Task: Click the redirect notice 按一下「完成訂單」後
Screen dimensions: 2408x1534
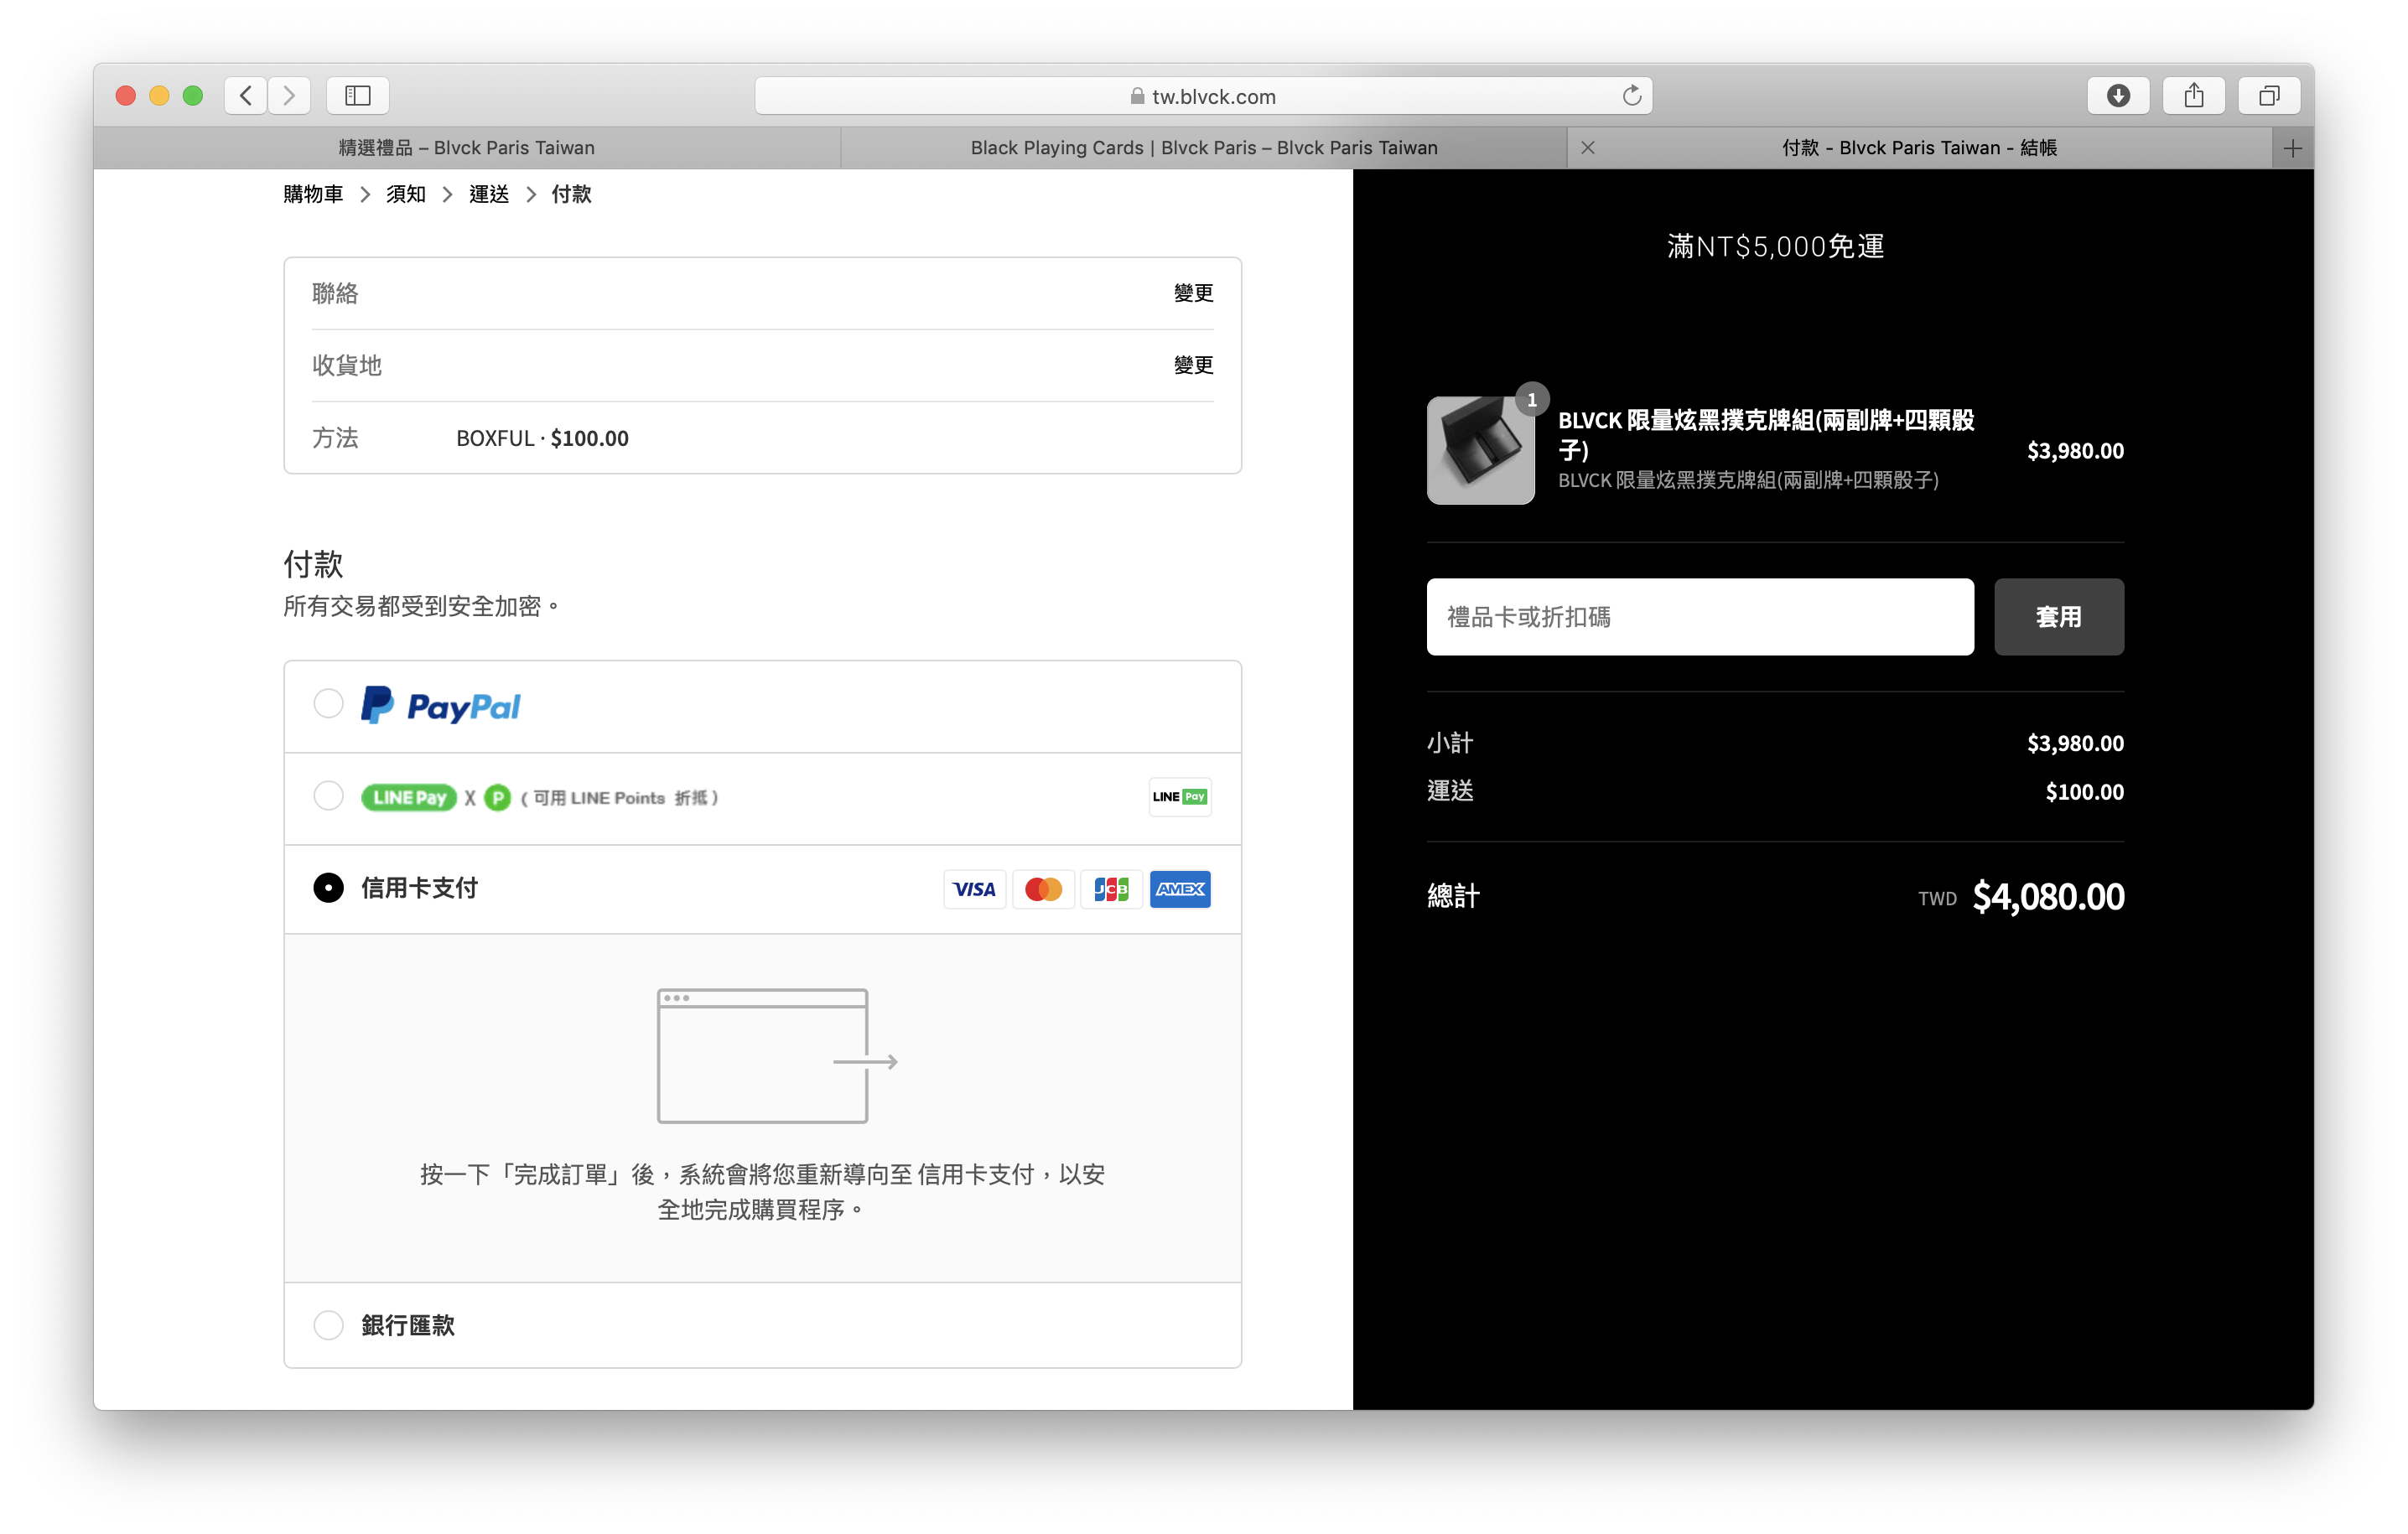Action: (x=762, y=1191)
